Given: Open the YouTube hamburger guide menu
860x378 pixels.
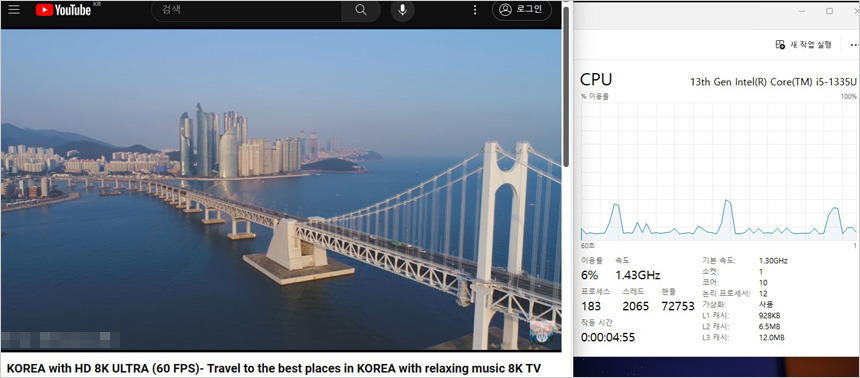Looking at the screenshot, I should click(x=14, y=10).
